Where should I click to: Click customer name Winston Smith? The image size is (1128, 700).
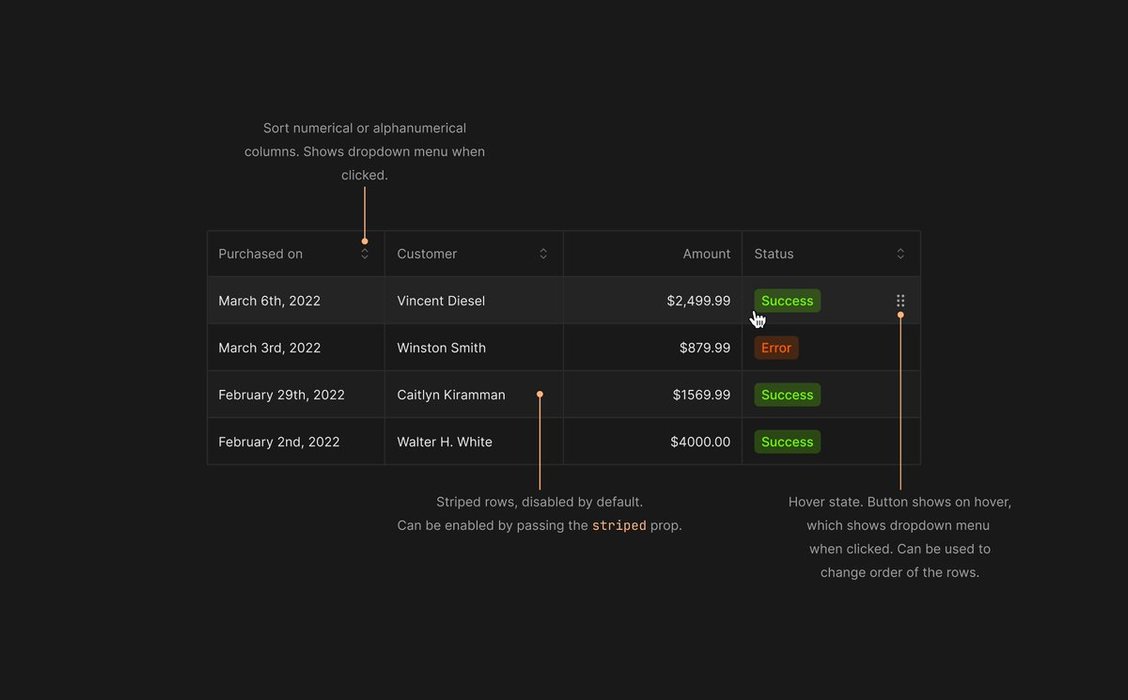[x=441, y=348]
